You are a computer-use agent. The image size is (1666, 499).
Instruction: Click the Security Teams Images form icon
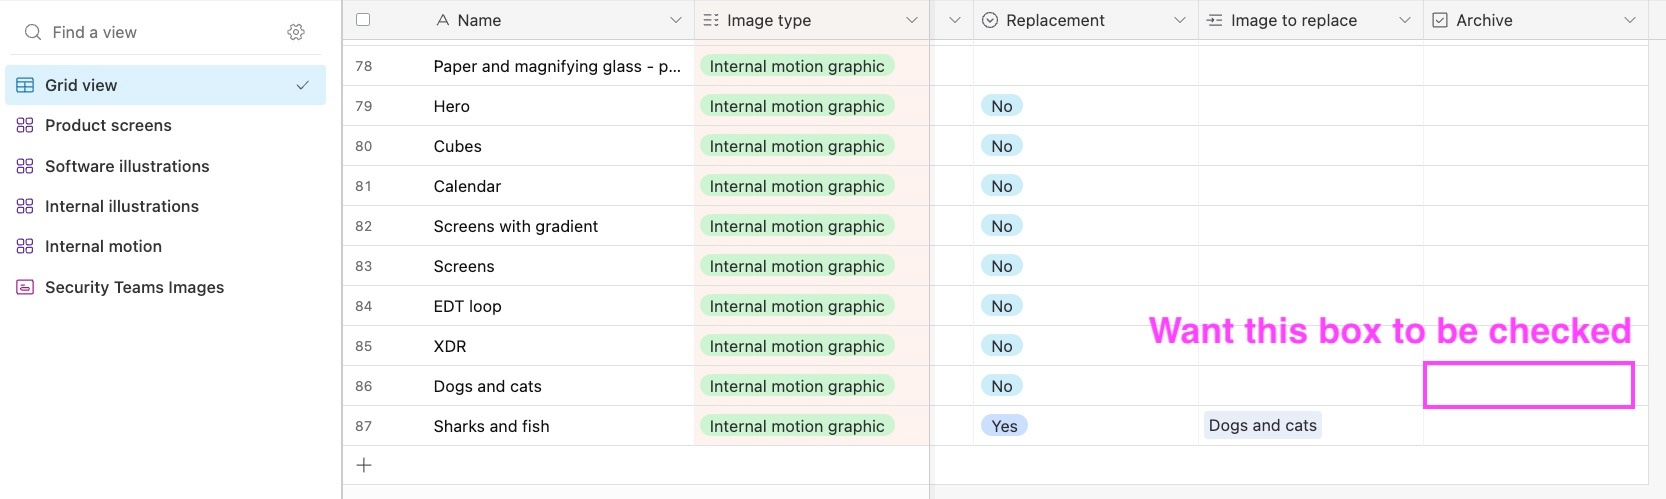(25, 287)
